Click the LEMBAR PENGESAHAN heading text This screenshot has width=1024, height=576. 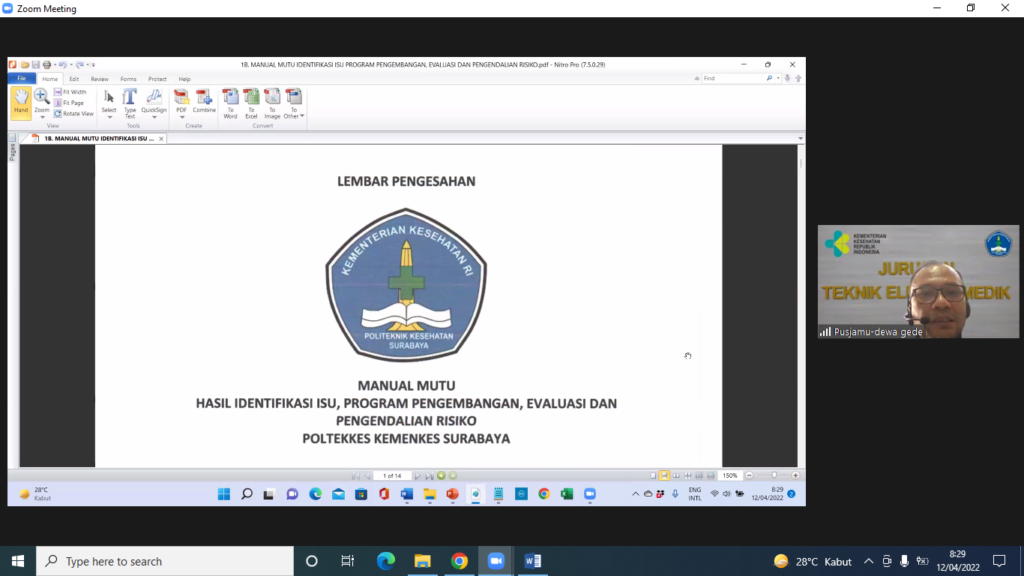406,182
